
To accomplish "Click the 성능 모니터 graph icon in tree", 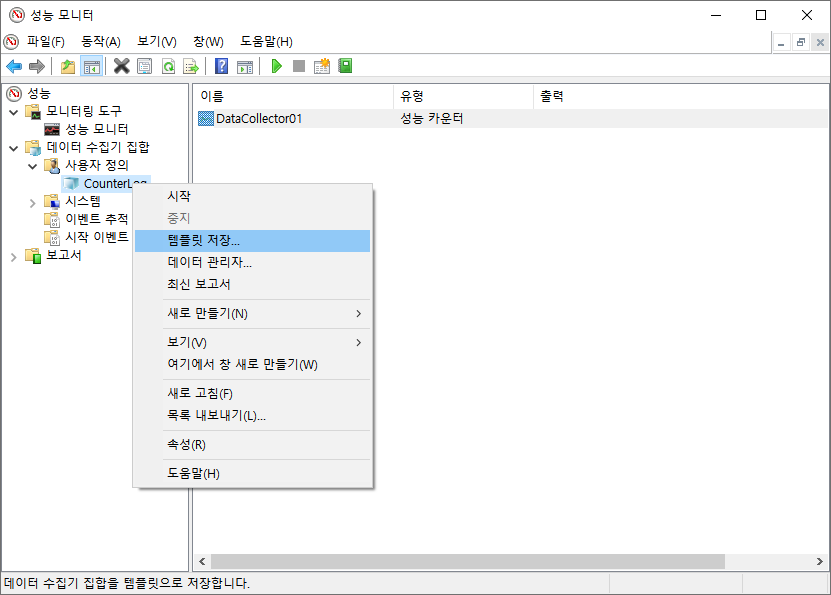I will pos(52,129).
